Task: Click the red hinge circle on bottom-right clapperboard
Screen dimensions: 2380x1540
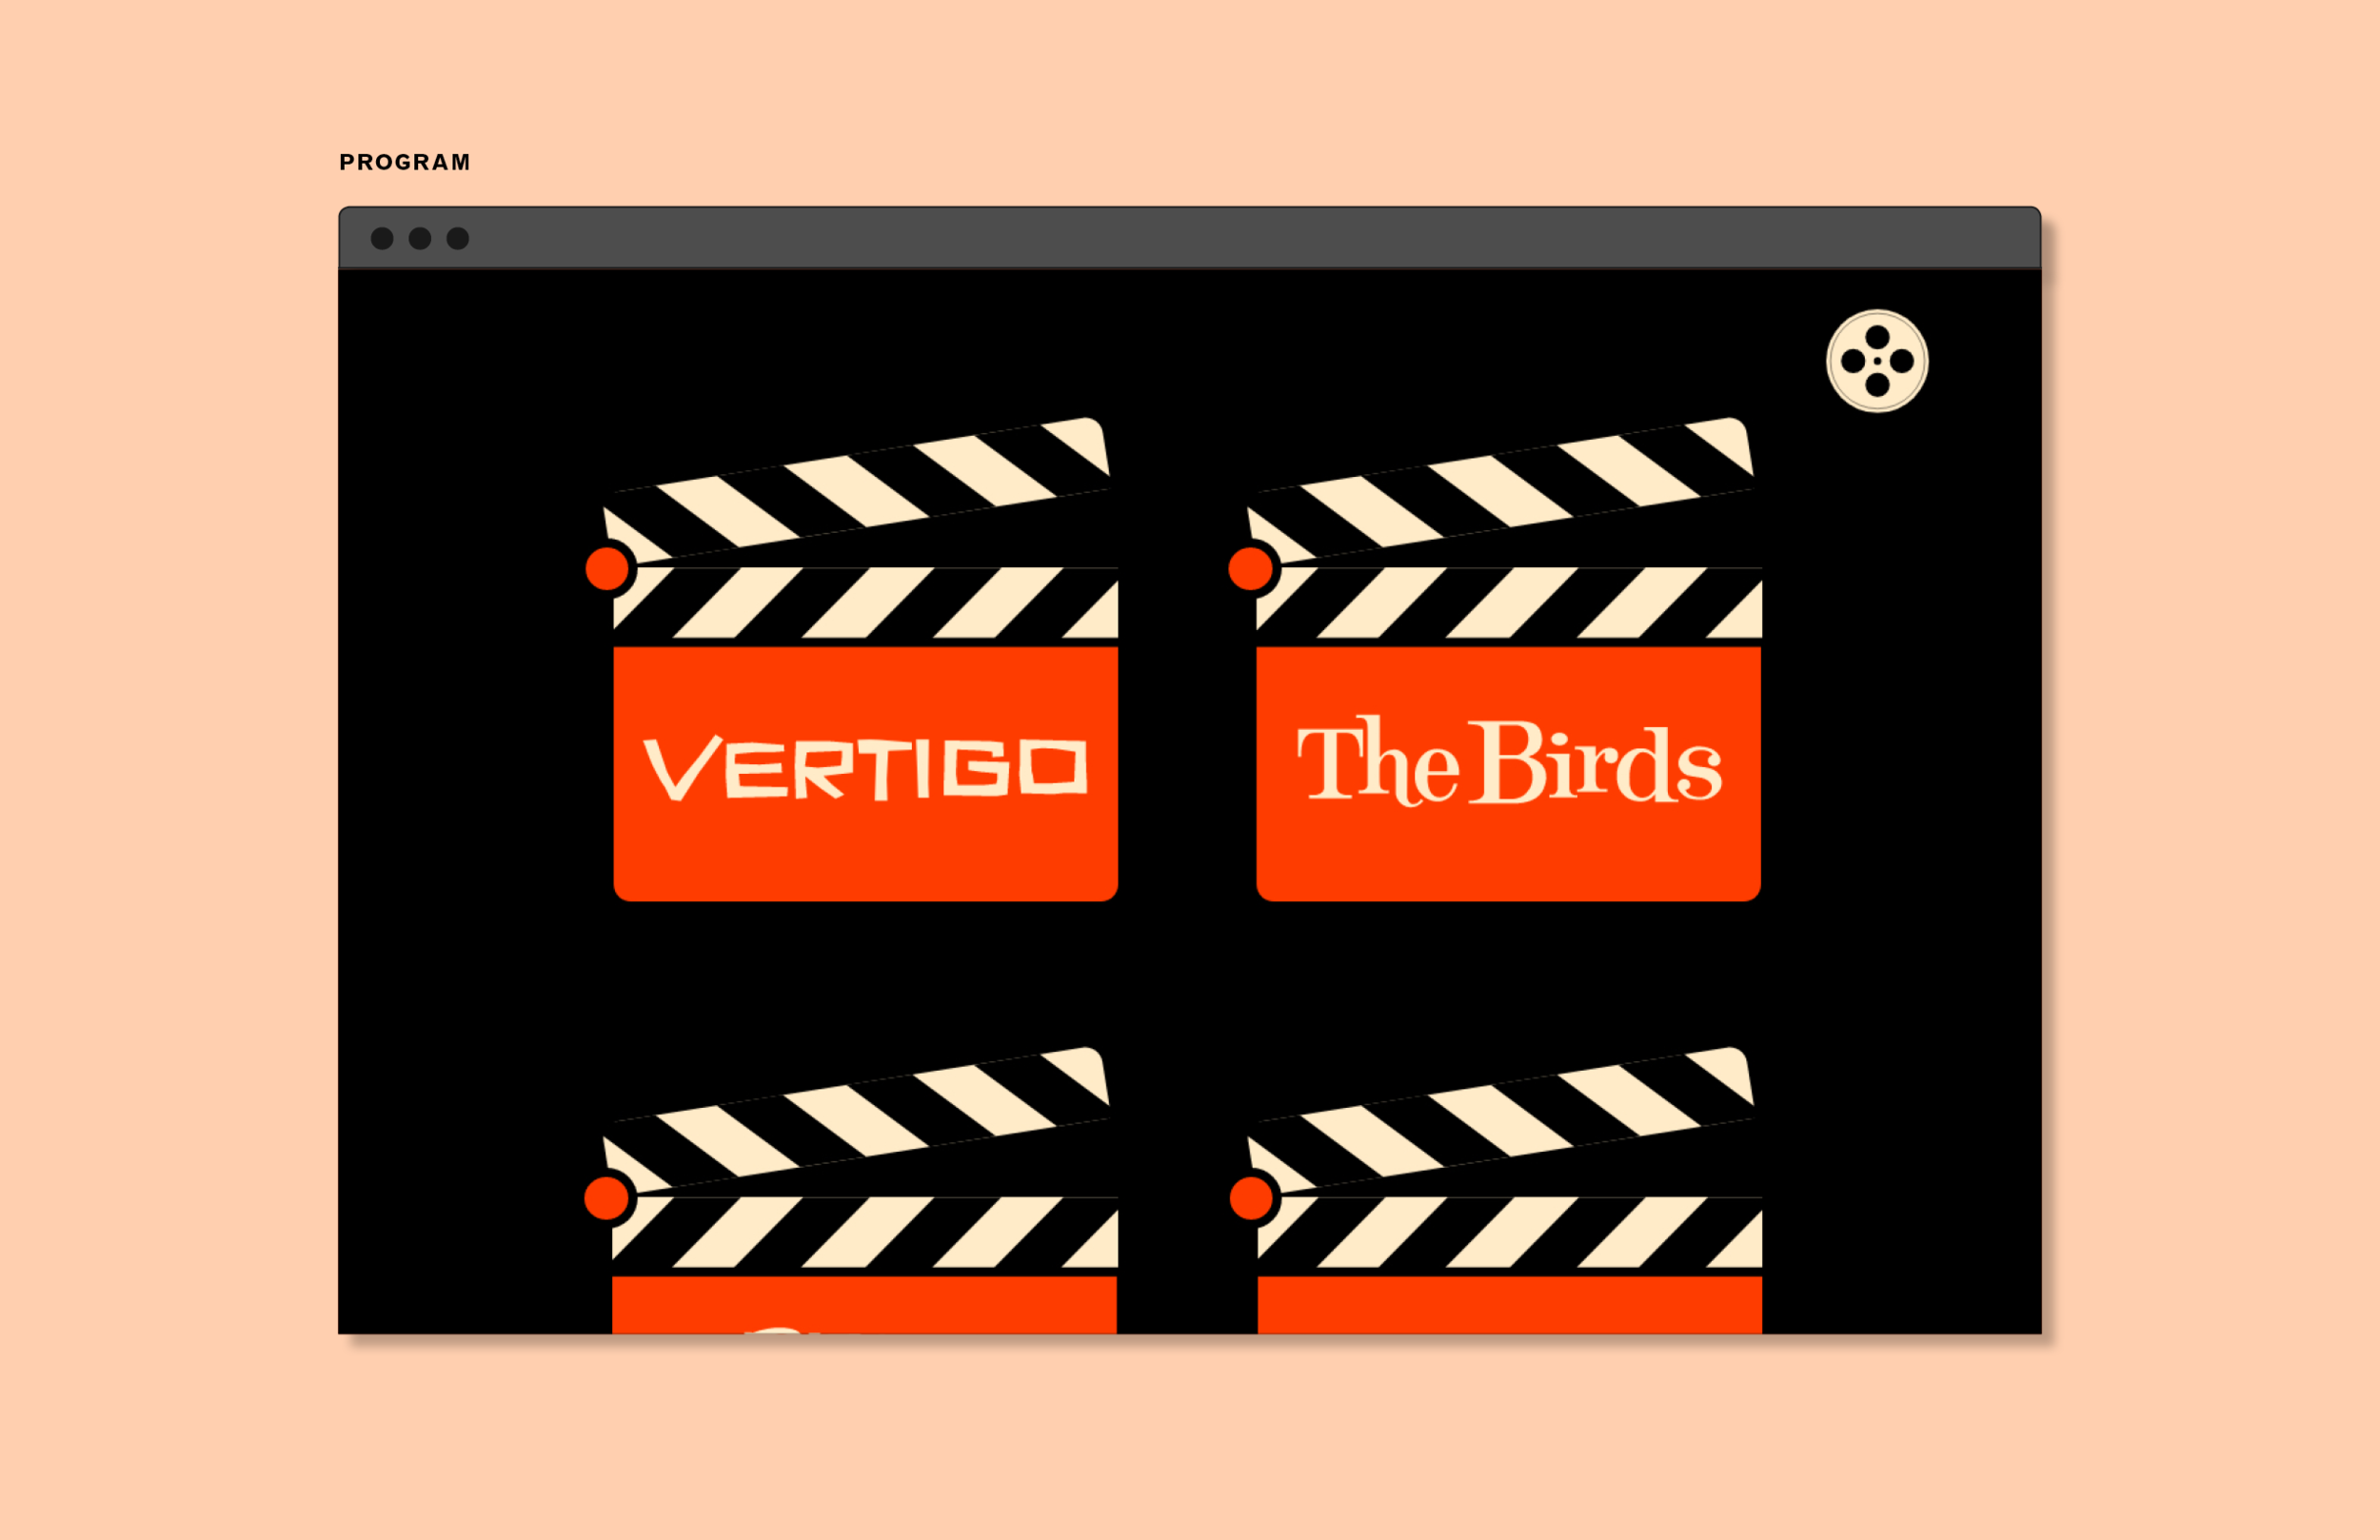Action: 1250,1198
